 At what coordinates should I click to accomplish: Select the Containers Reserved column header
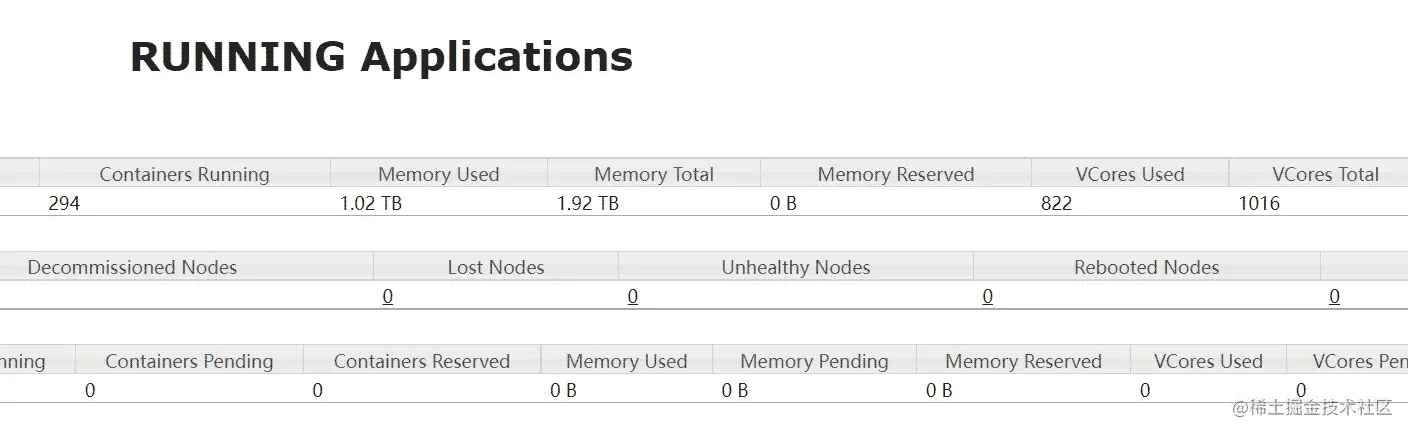click(x=422, y=361)
